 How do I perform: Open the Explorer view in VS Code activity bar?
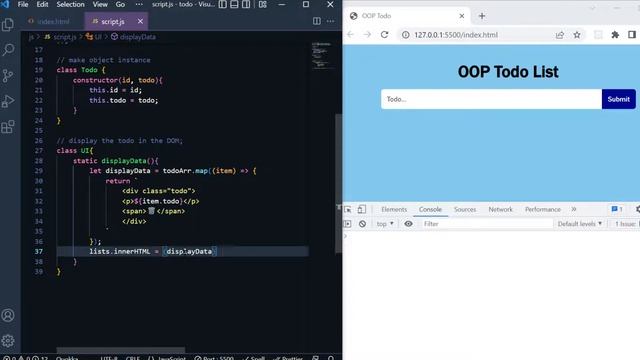tap(8, 24)
